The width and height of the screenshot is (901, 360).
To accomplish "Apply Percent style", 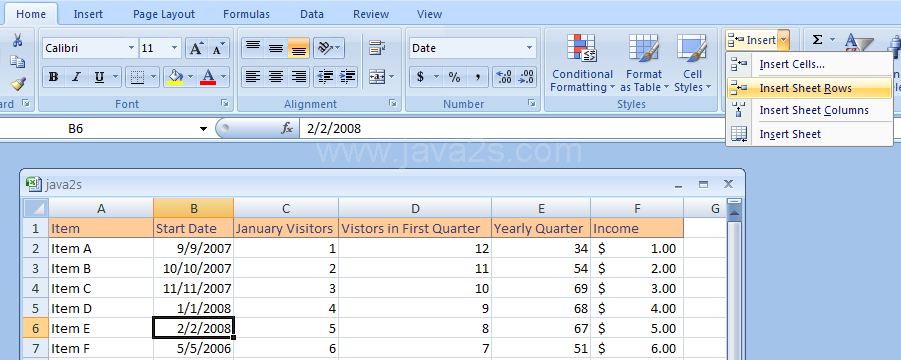I will pyautogui.click(x=455, y=77).
